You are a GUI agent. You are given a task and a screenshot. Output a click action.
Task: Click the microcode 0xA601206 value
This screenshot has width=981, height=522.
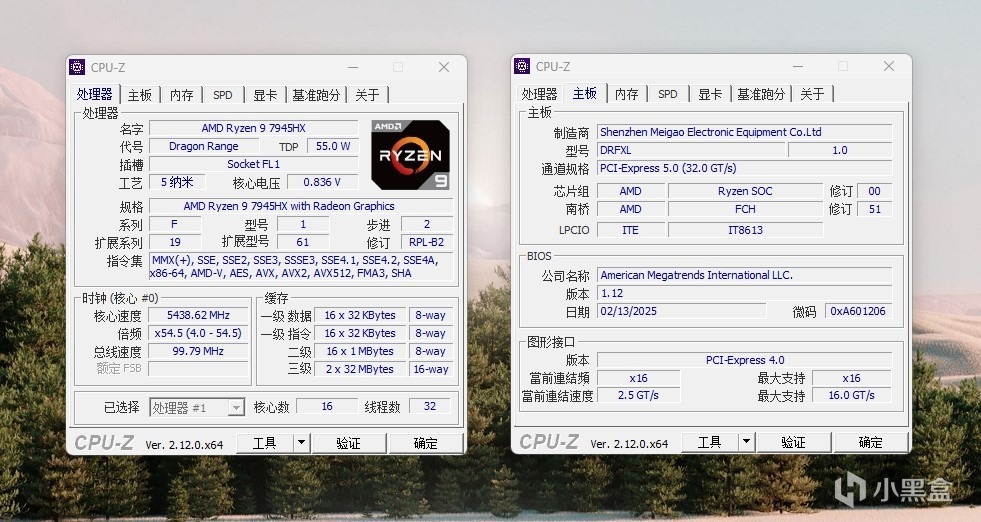[858, 311]
